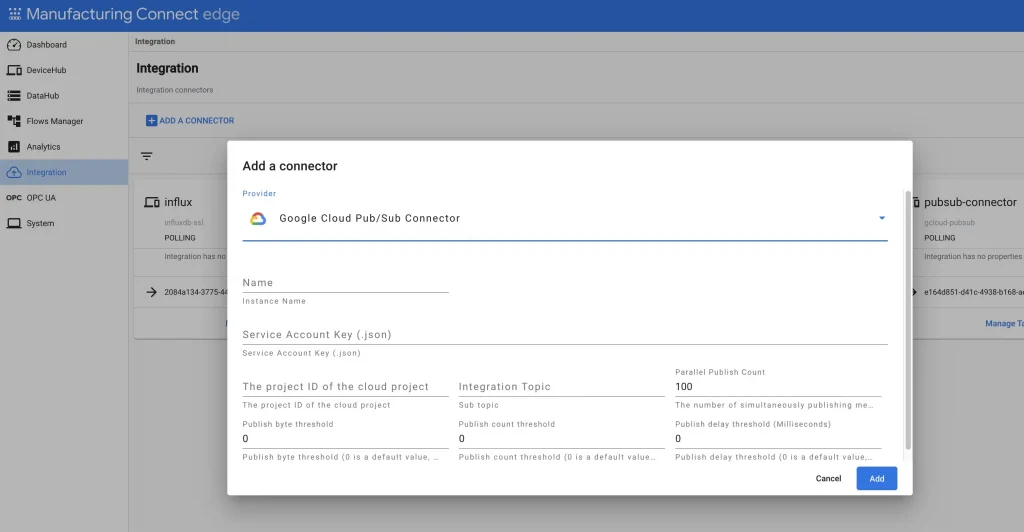
Task: Expand the Provider dropdown arrow
Action: [882, 218]
